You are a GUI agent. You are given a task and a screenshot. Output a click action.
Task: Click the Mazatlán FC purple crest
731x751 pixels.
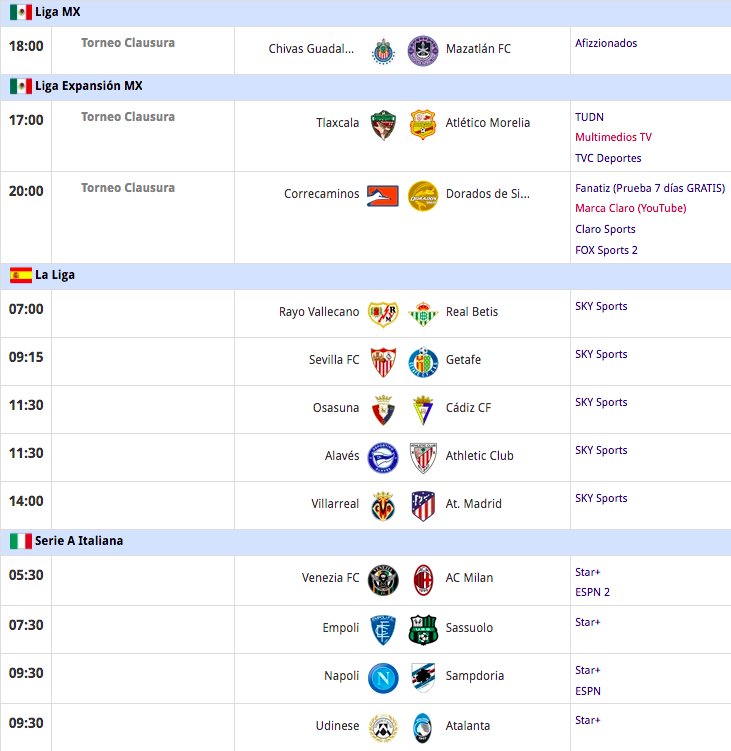(423, 50)
